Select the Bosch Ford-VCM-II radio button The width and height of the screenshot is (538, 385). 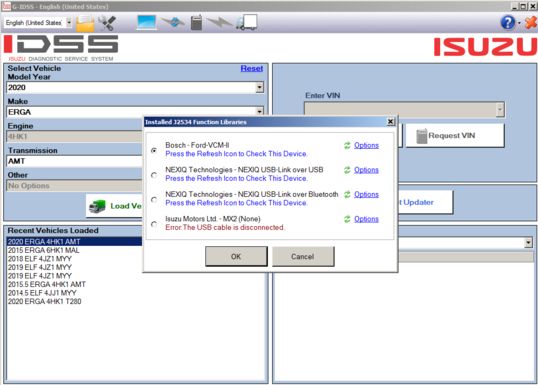154,150
